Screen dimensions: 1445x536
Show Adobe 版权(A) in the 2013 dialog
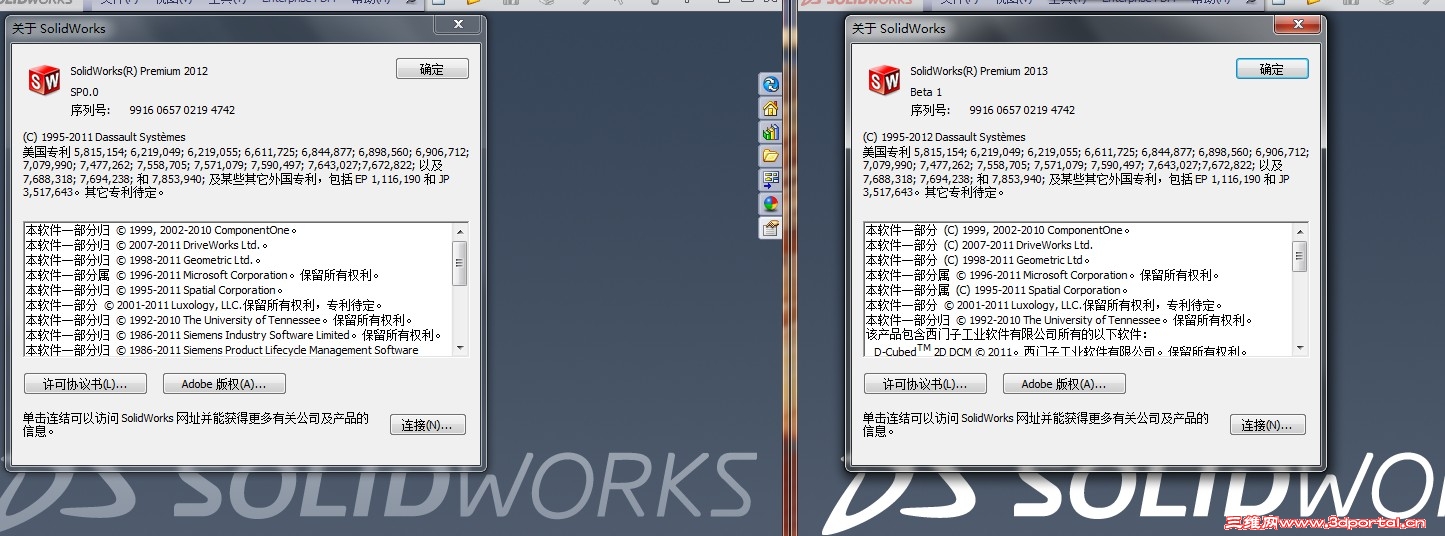pos(1064,384)
